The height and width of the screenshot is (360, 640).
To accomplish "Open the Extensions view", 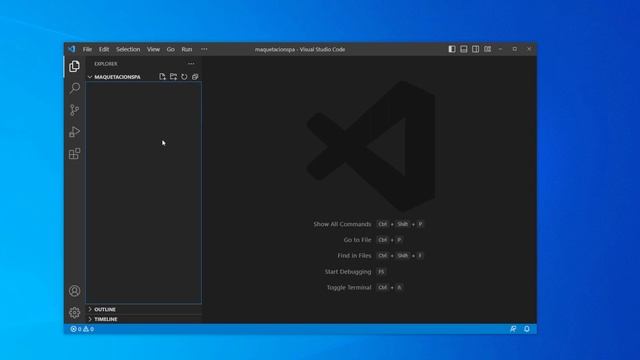I will pos(74,154).
